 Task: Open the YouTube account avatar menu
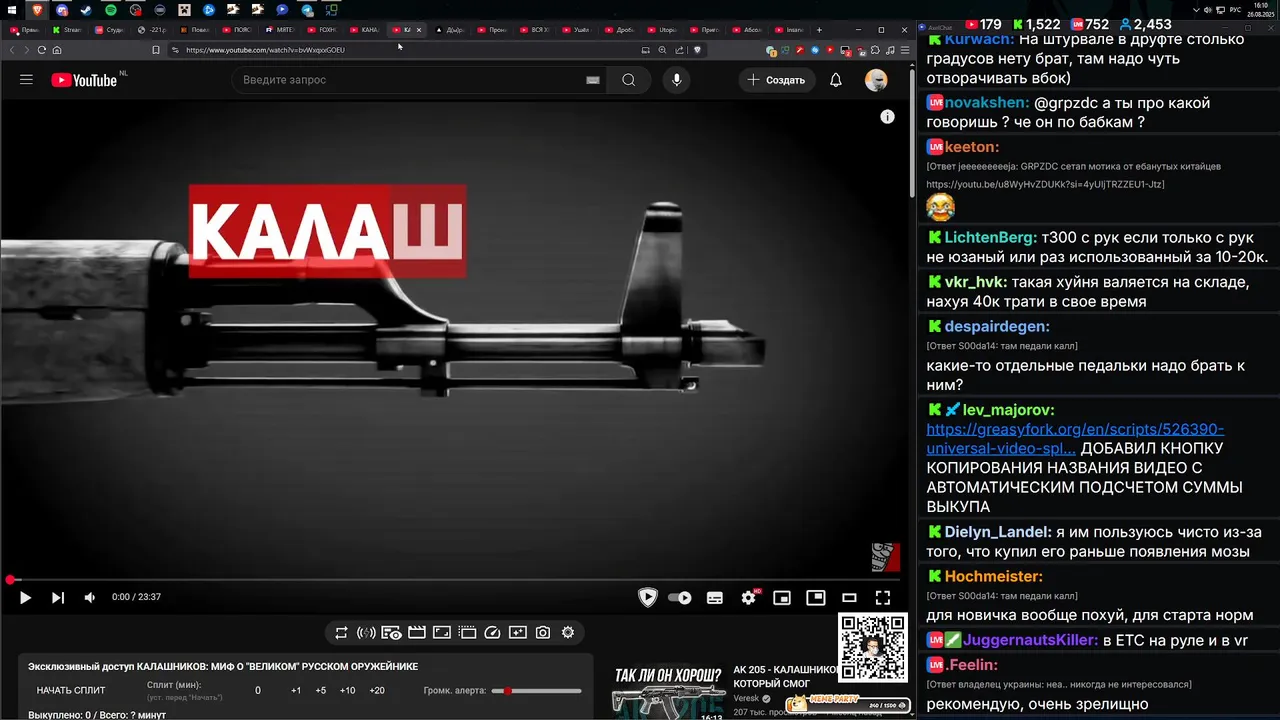(876, 80)
